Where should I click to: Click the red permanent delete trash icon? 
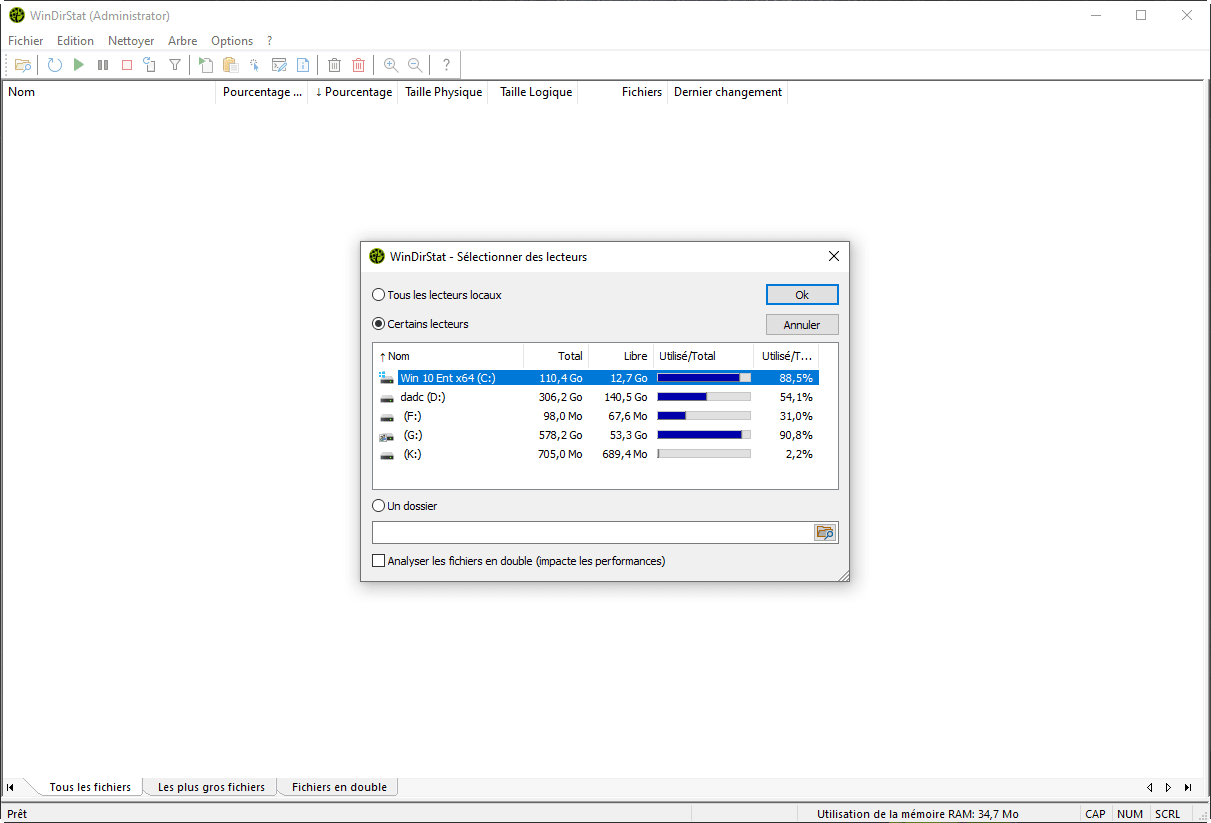pyautogui.click(x=359, y=65)
